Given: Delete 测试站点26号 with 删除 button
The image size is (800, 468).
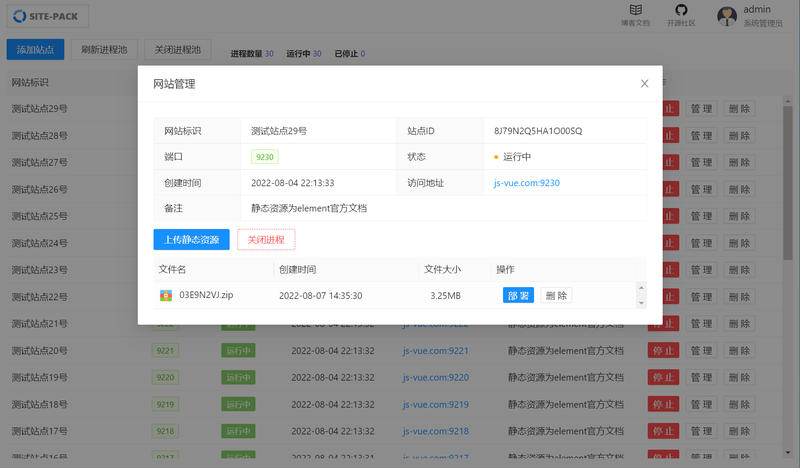Looking at the screenshot, I should [739, 189].
